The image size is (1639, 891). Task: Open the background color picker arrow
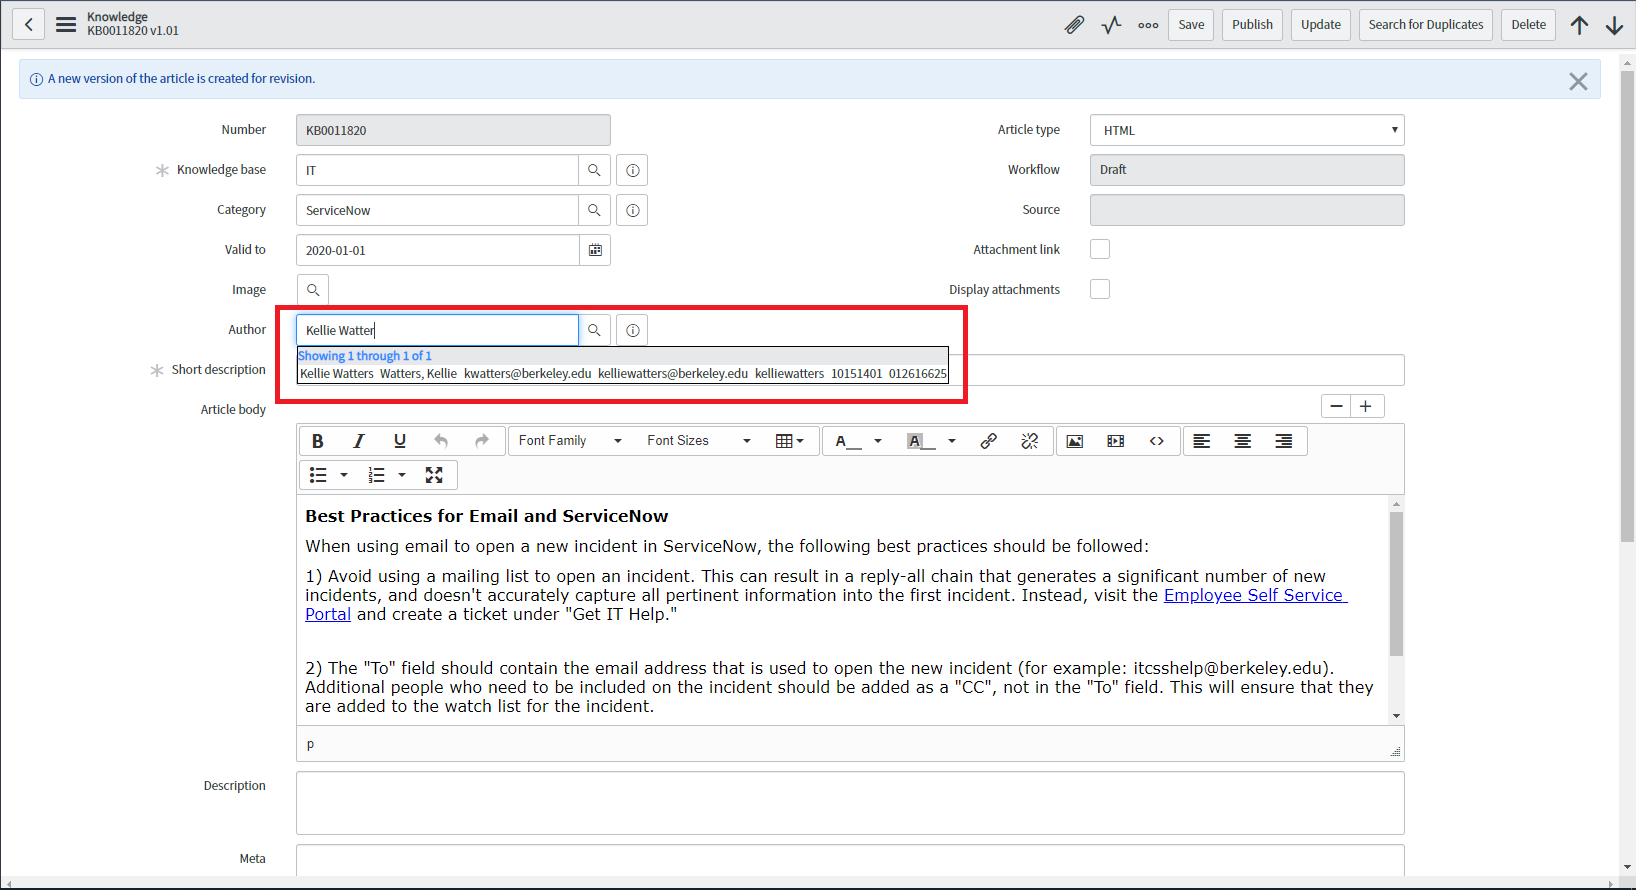952,441
